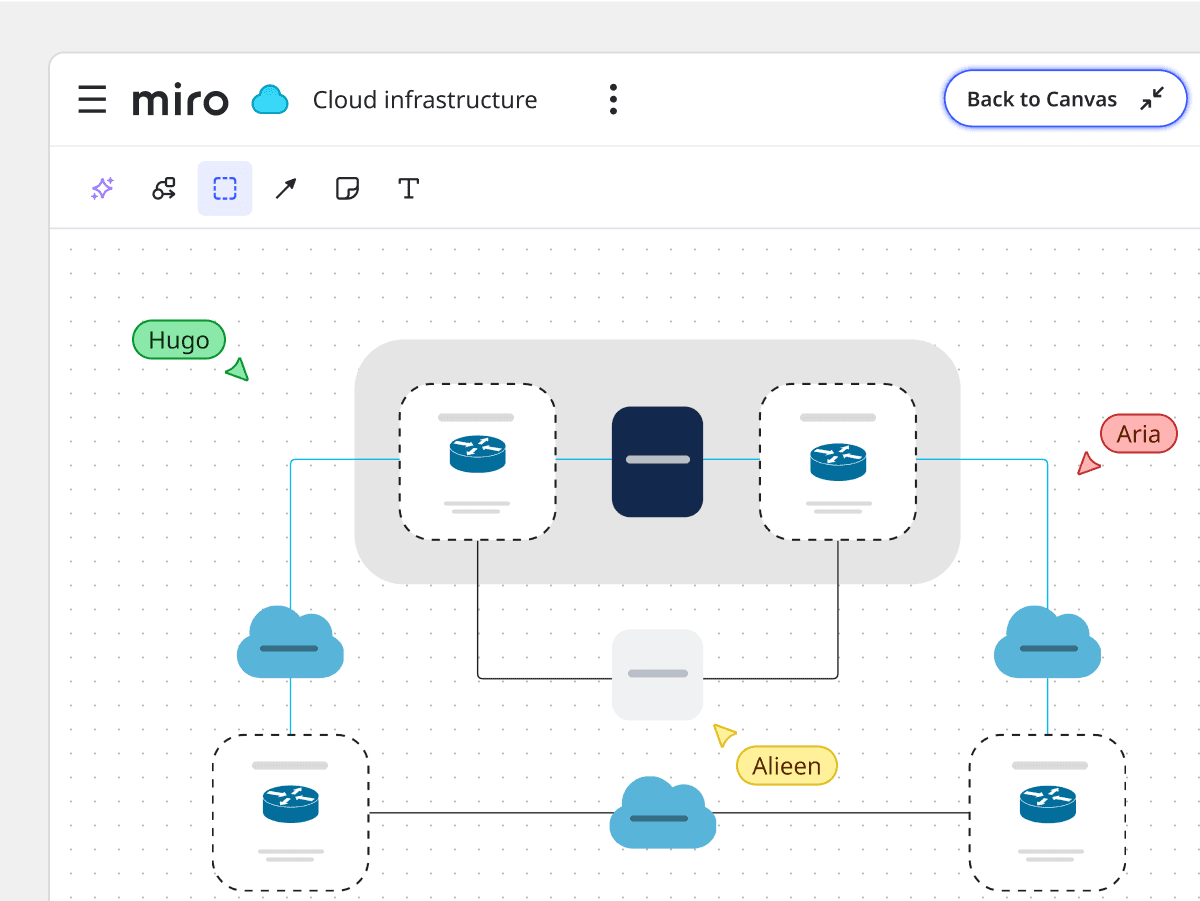The width and height of the screenshot is (1200, 901).
Task: Open the three-dot board options menu
Action: 613,100
